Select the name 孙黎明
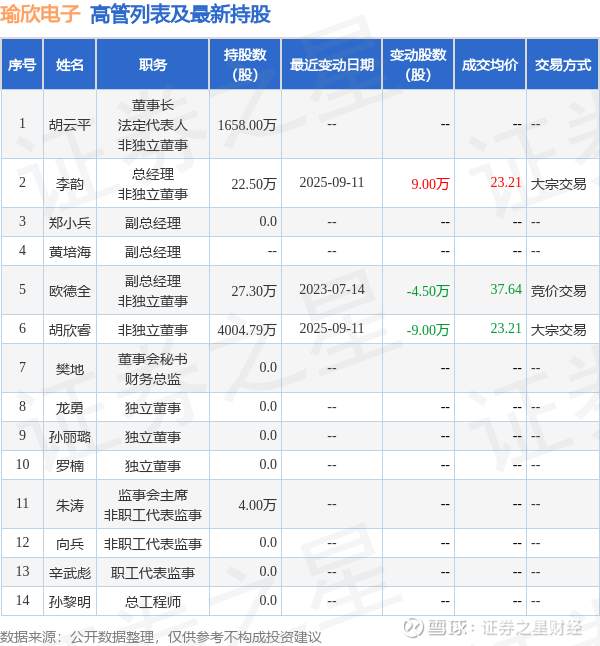Screen dimensions: 600x646 point(70,602)
